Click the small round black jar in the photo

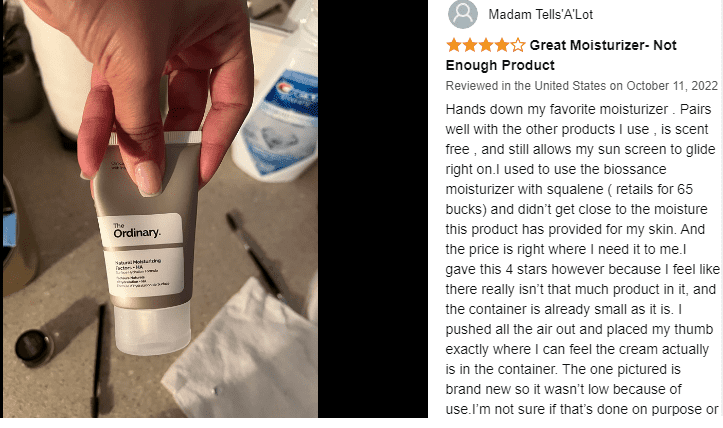click(x=34, y=345)
